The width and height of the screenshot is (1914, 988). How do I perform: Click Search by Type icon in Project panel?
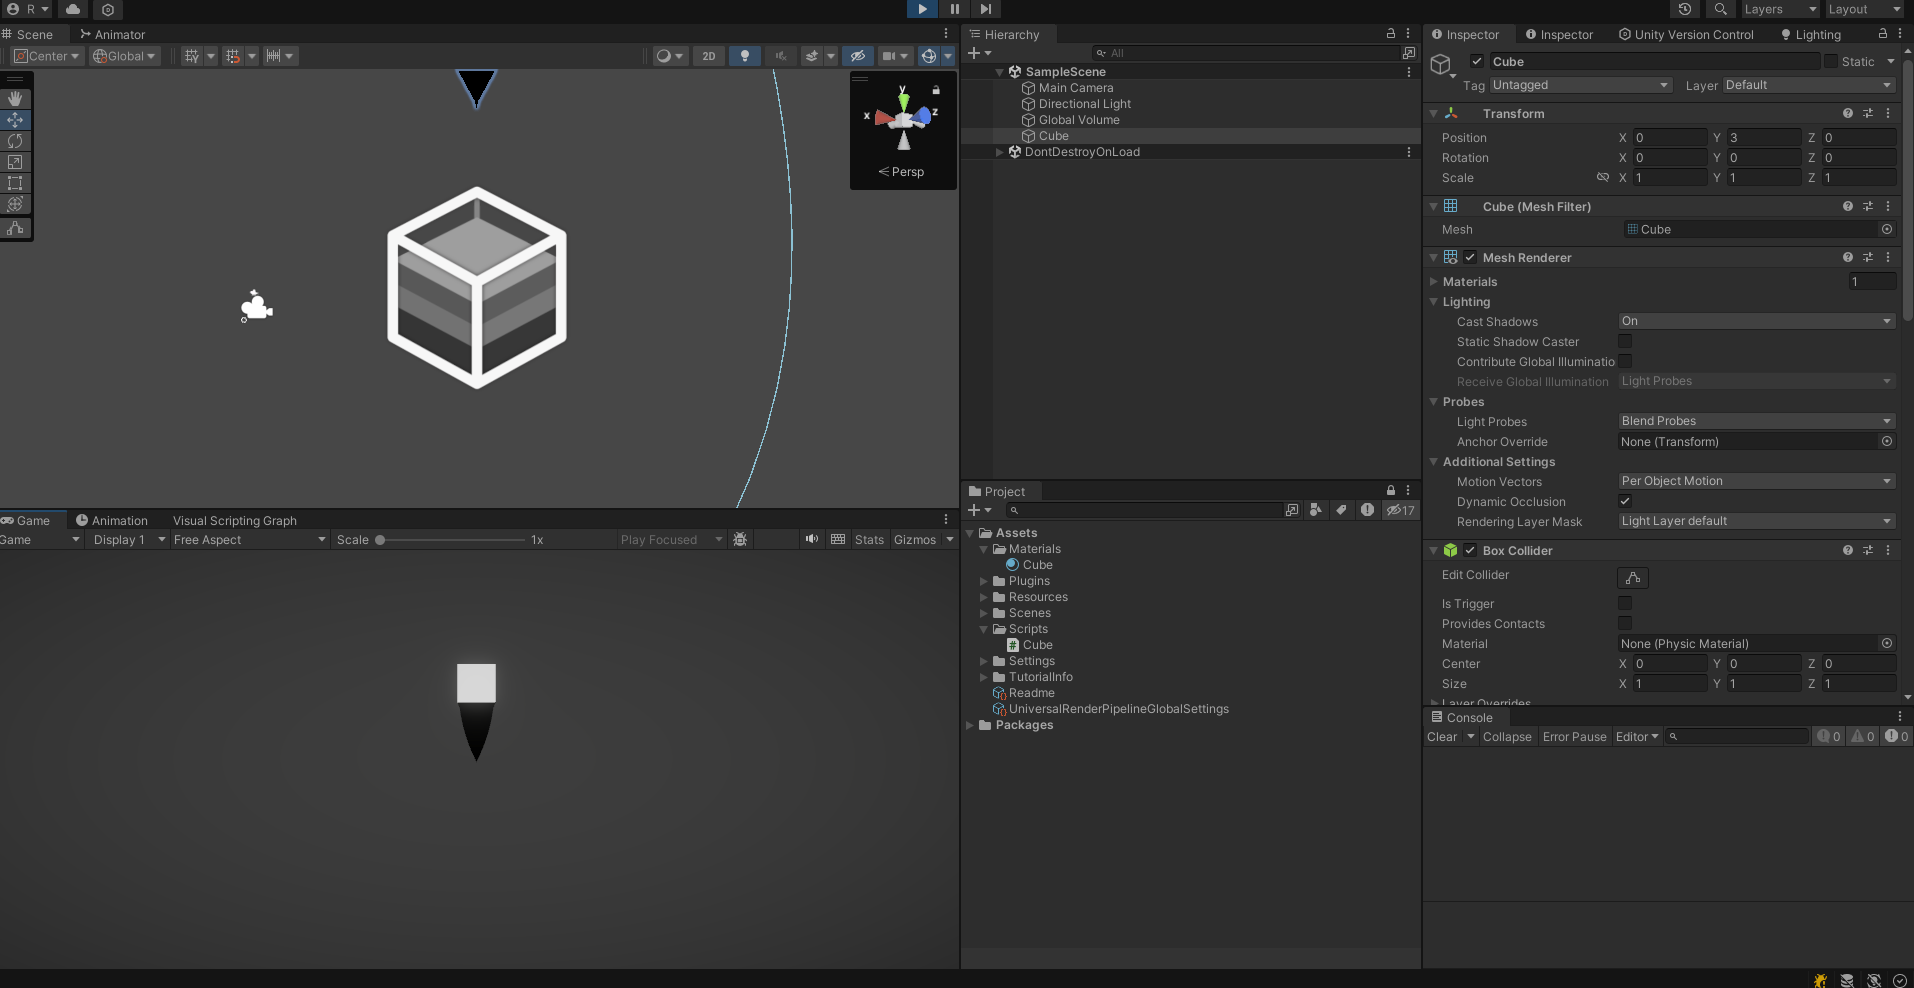click(x=1316, y=510)
